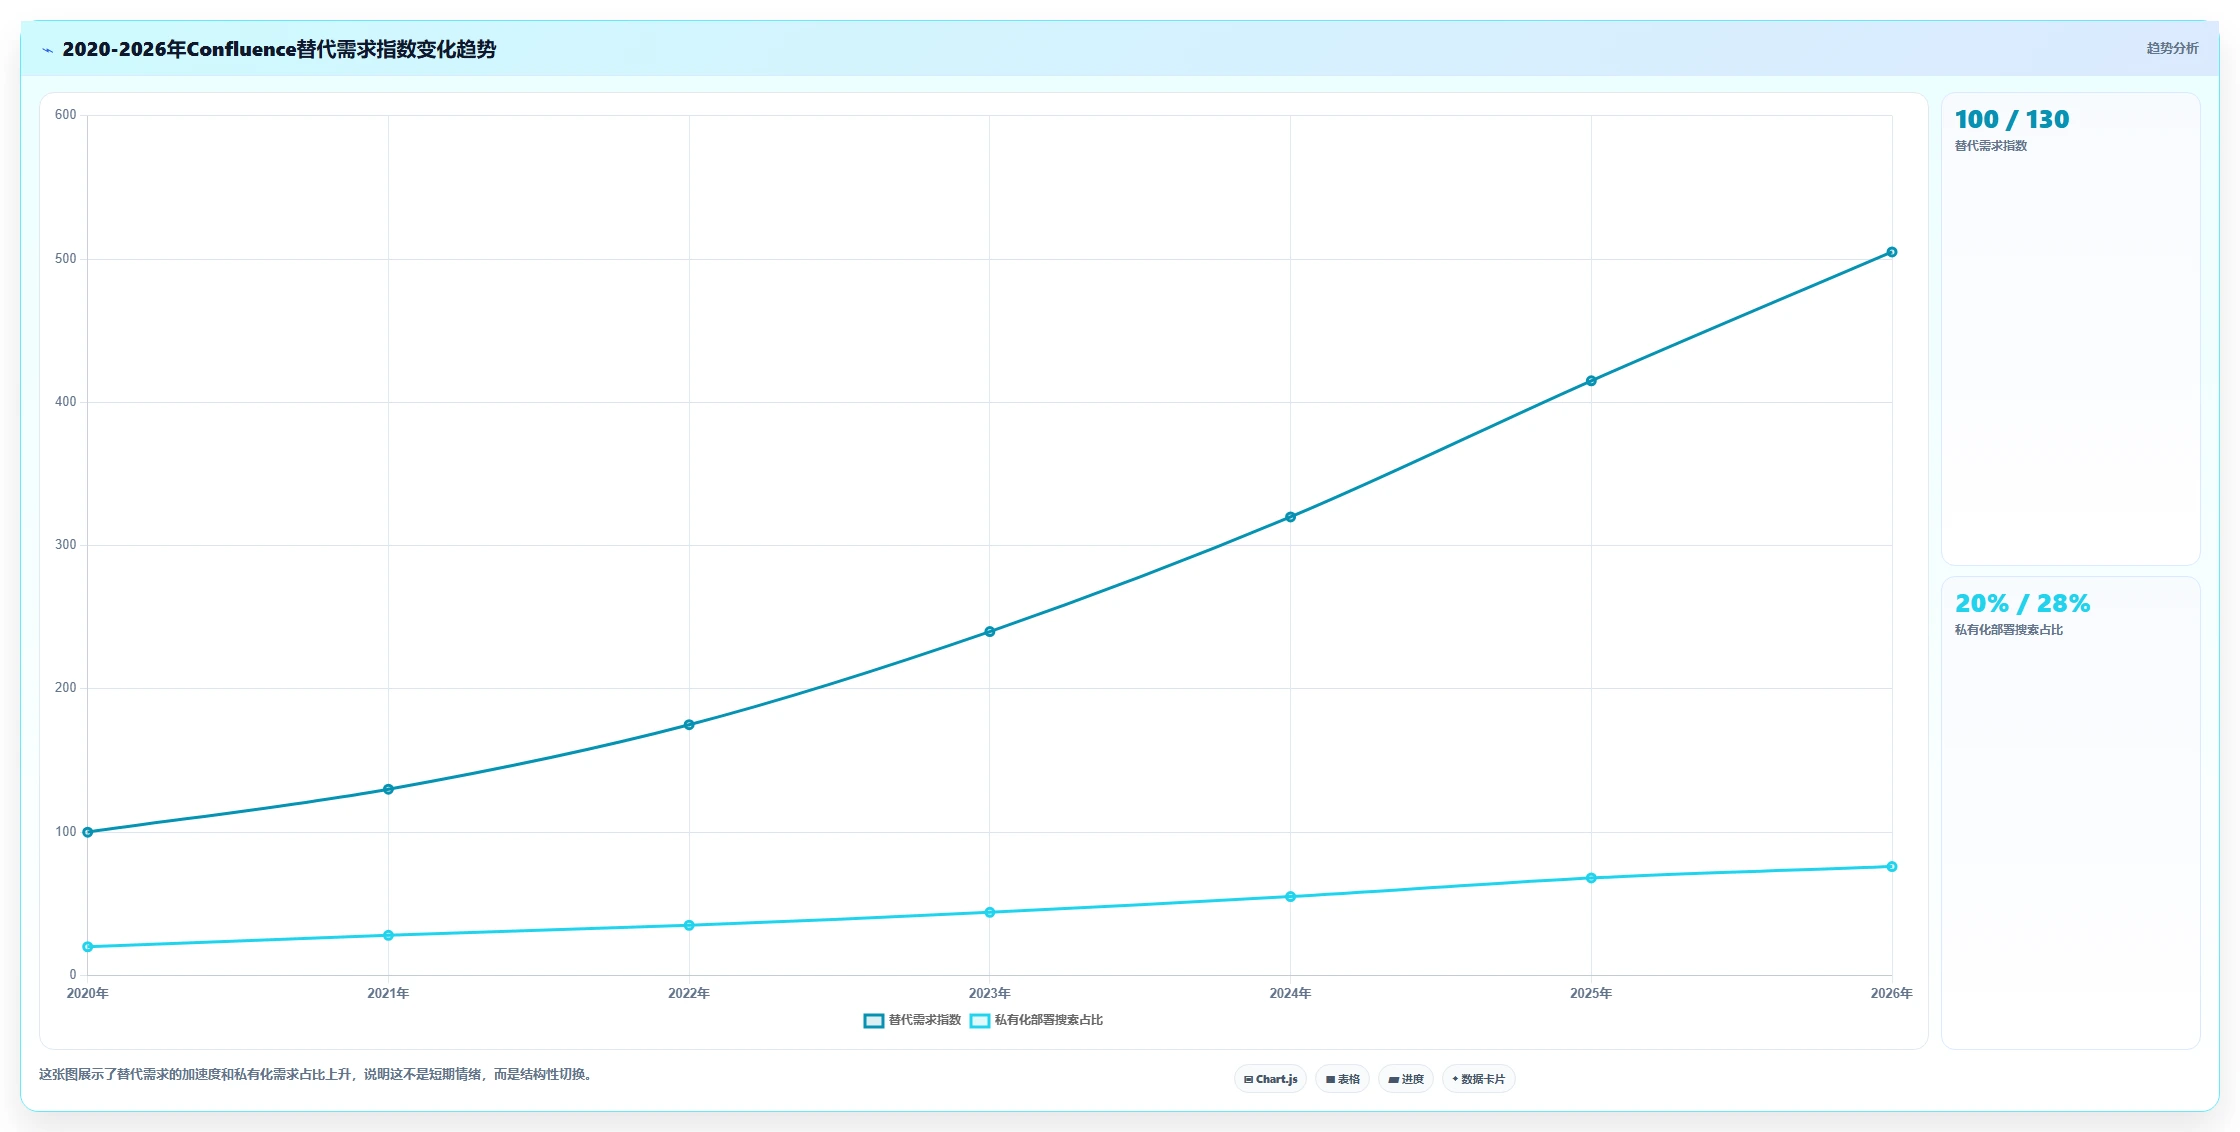Image resolution: width=2240 pixels, height=1132 pixels.
Task: Click the 2025年 point on the 替代需求指数 line
Action: [1591, 381]
